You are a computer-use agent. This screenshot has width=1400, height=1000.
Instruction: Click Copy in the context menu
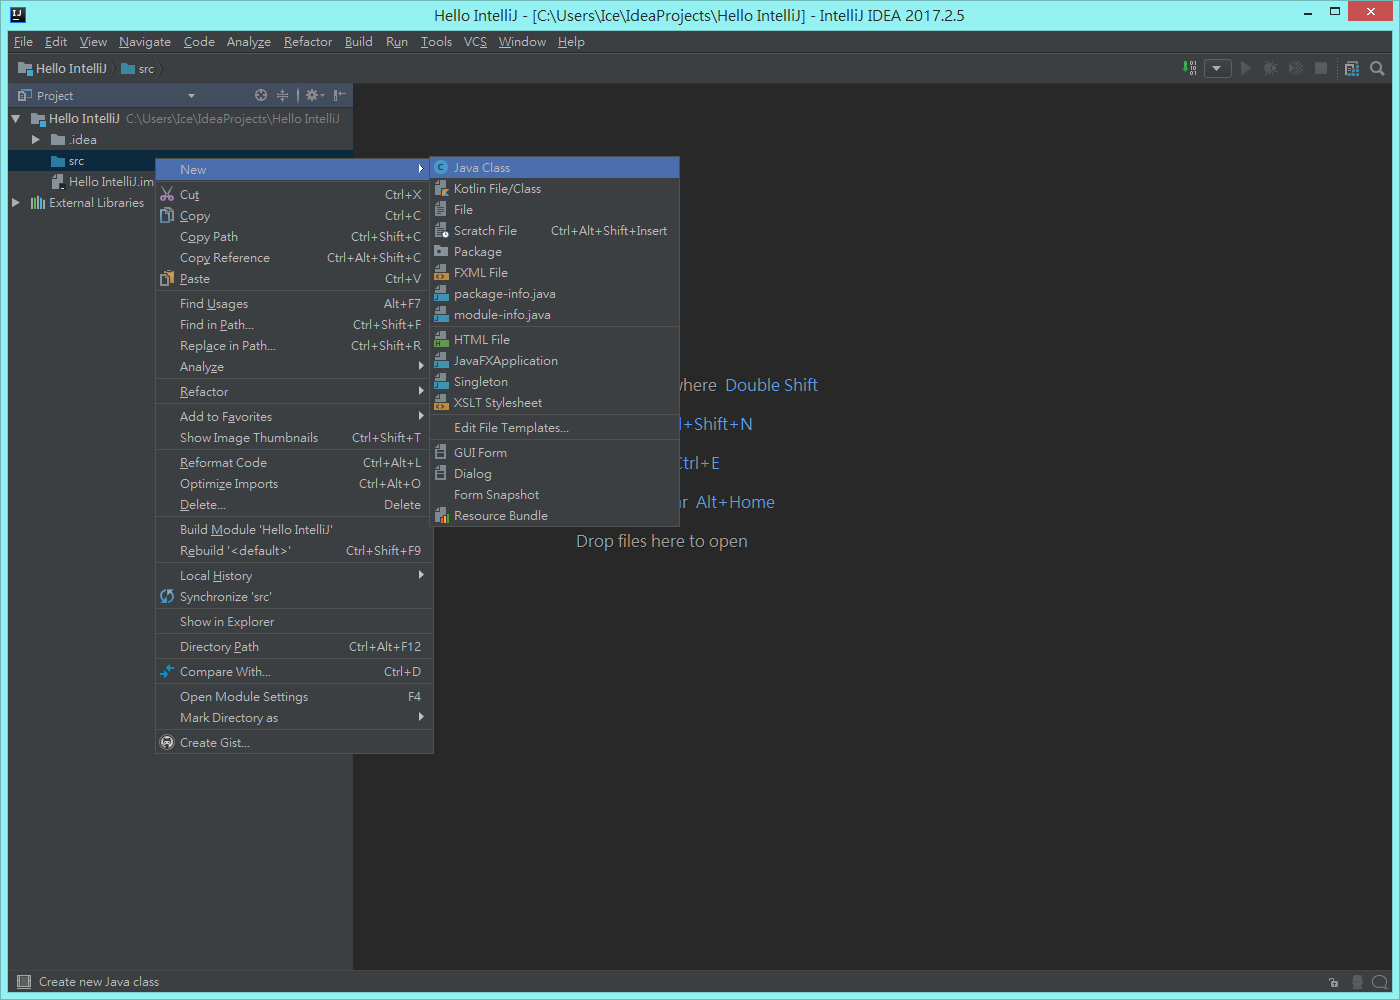294,215
